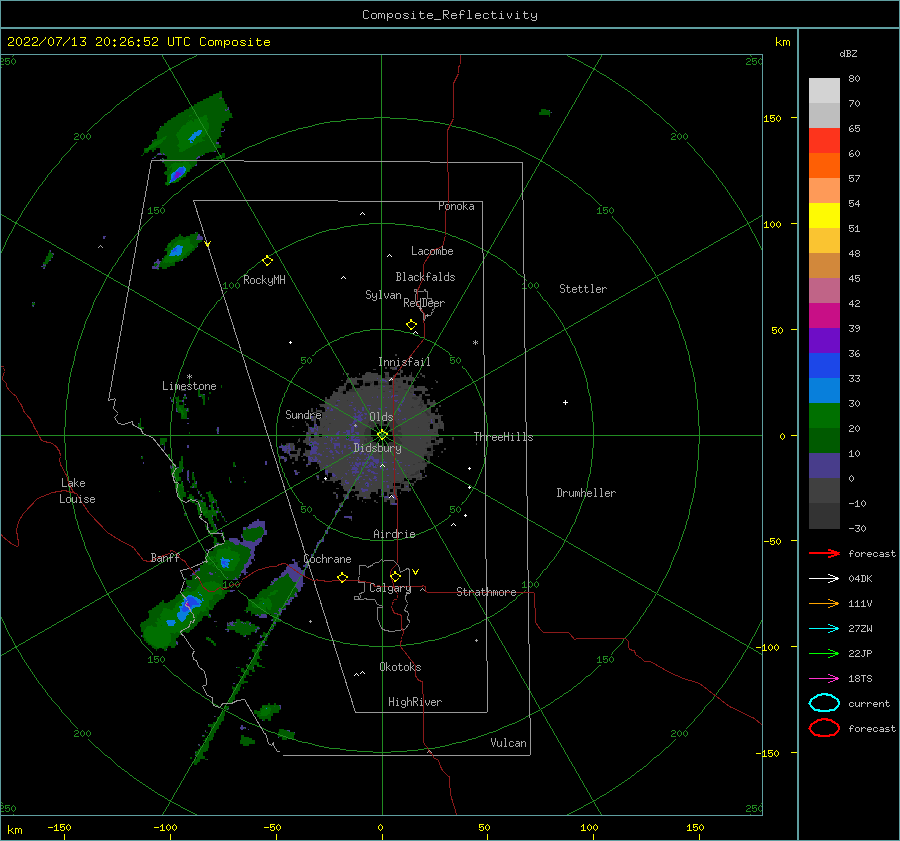Image resolution: width=900 pixels, height=841 pixels.
Task: Select the white 04DK arrow legend symbol
Action: [824, 578]
